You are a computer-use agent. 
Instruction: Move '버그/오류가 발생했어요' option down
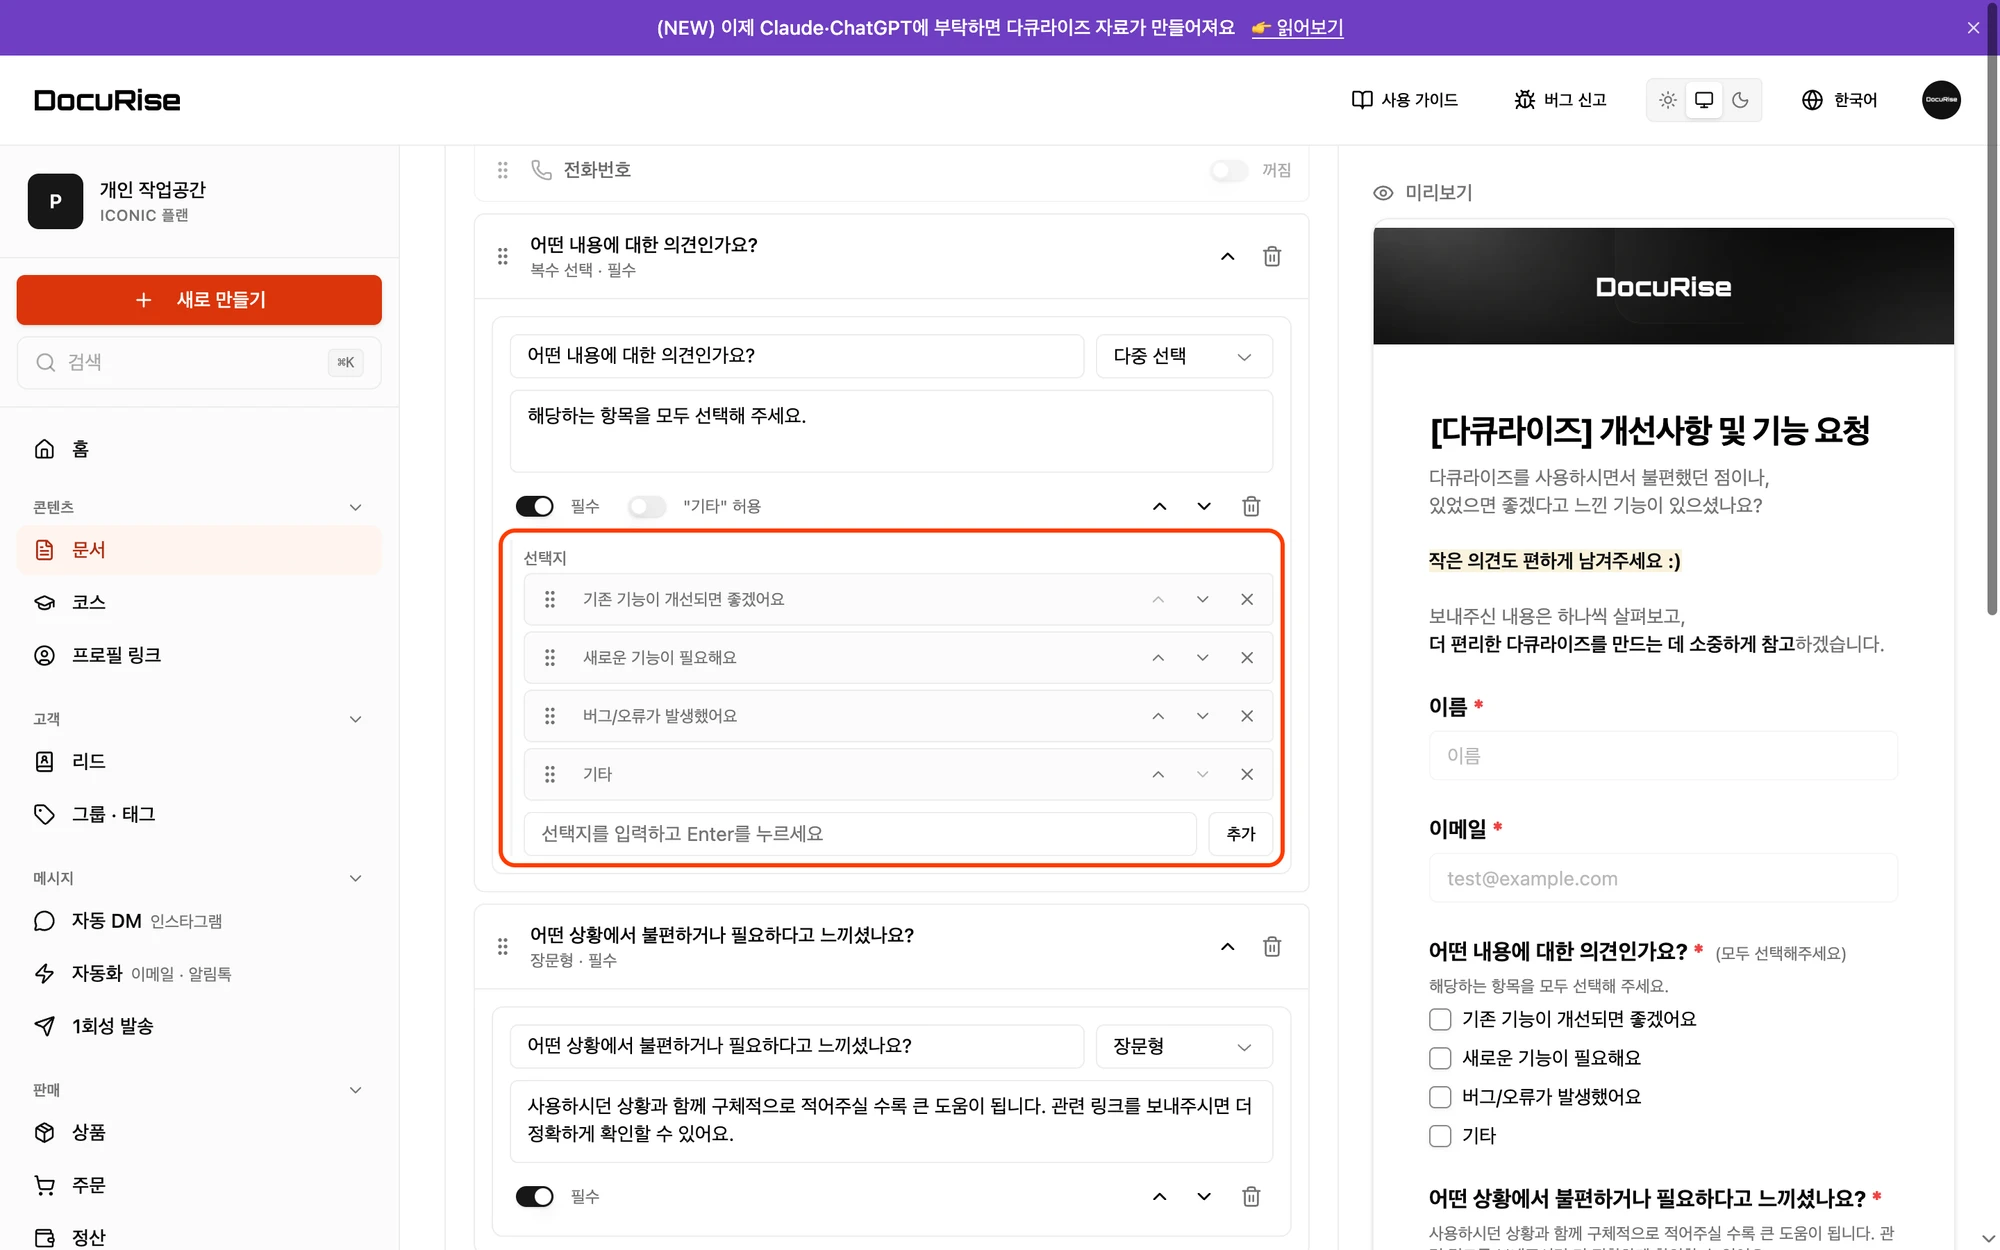coord(1202,716)
